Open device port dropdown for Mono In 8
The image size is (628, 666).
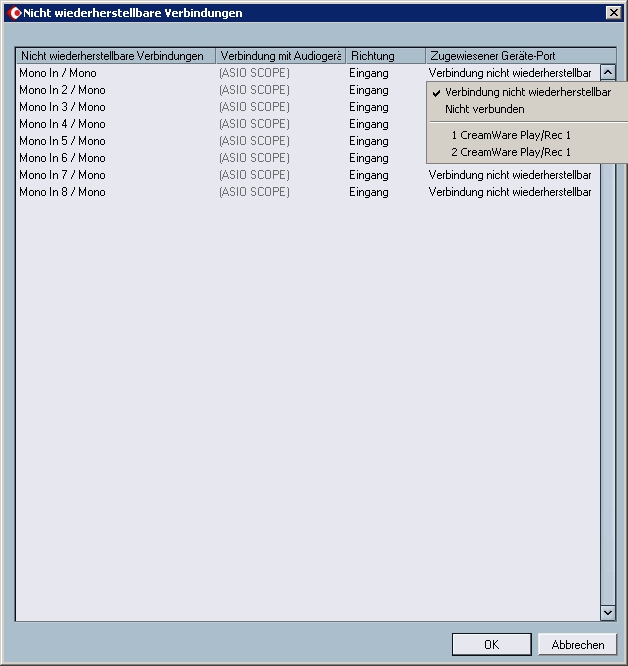click(510, 192)
